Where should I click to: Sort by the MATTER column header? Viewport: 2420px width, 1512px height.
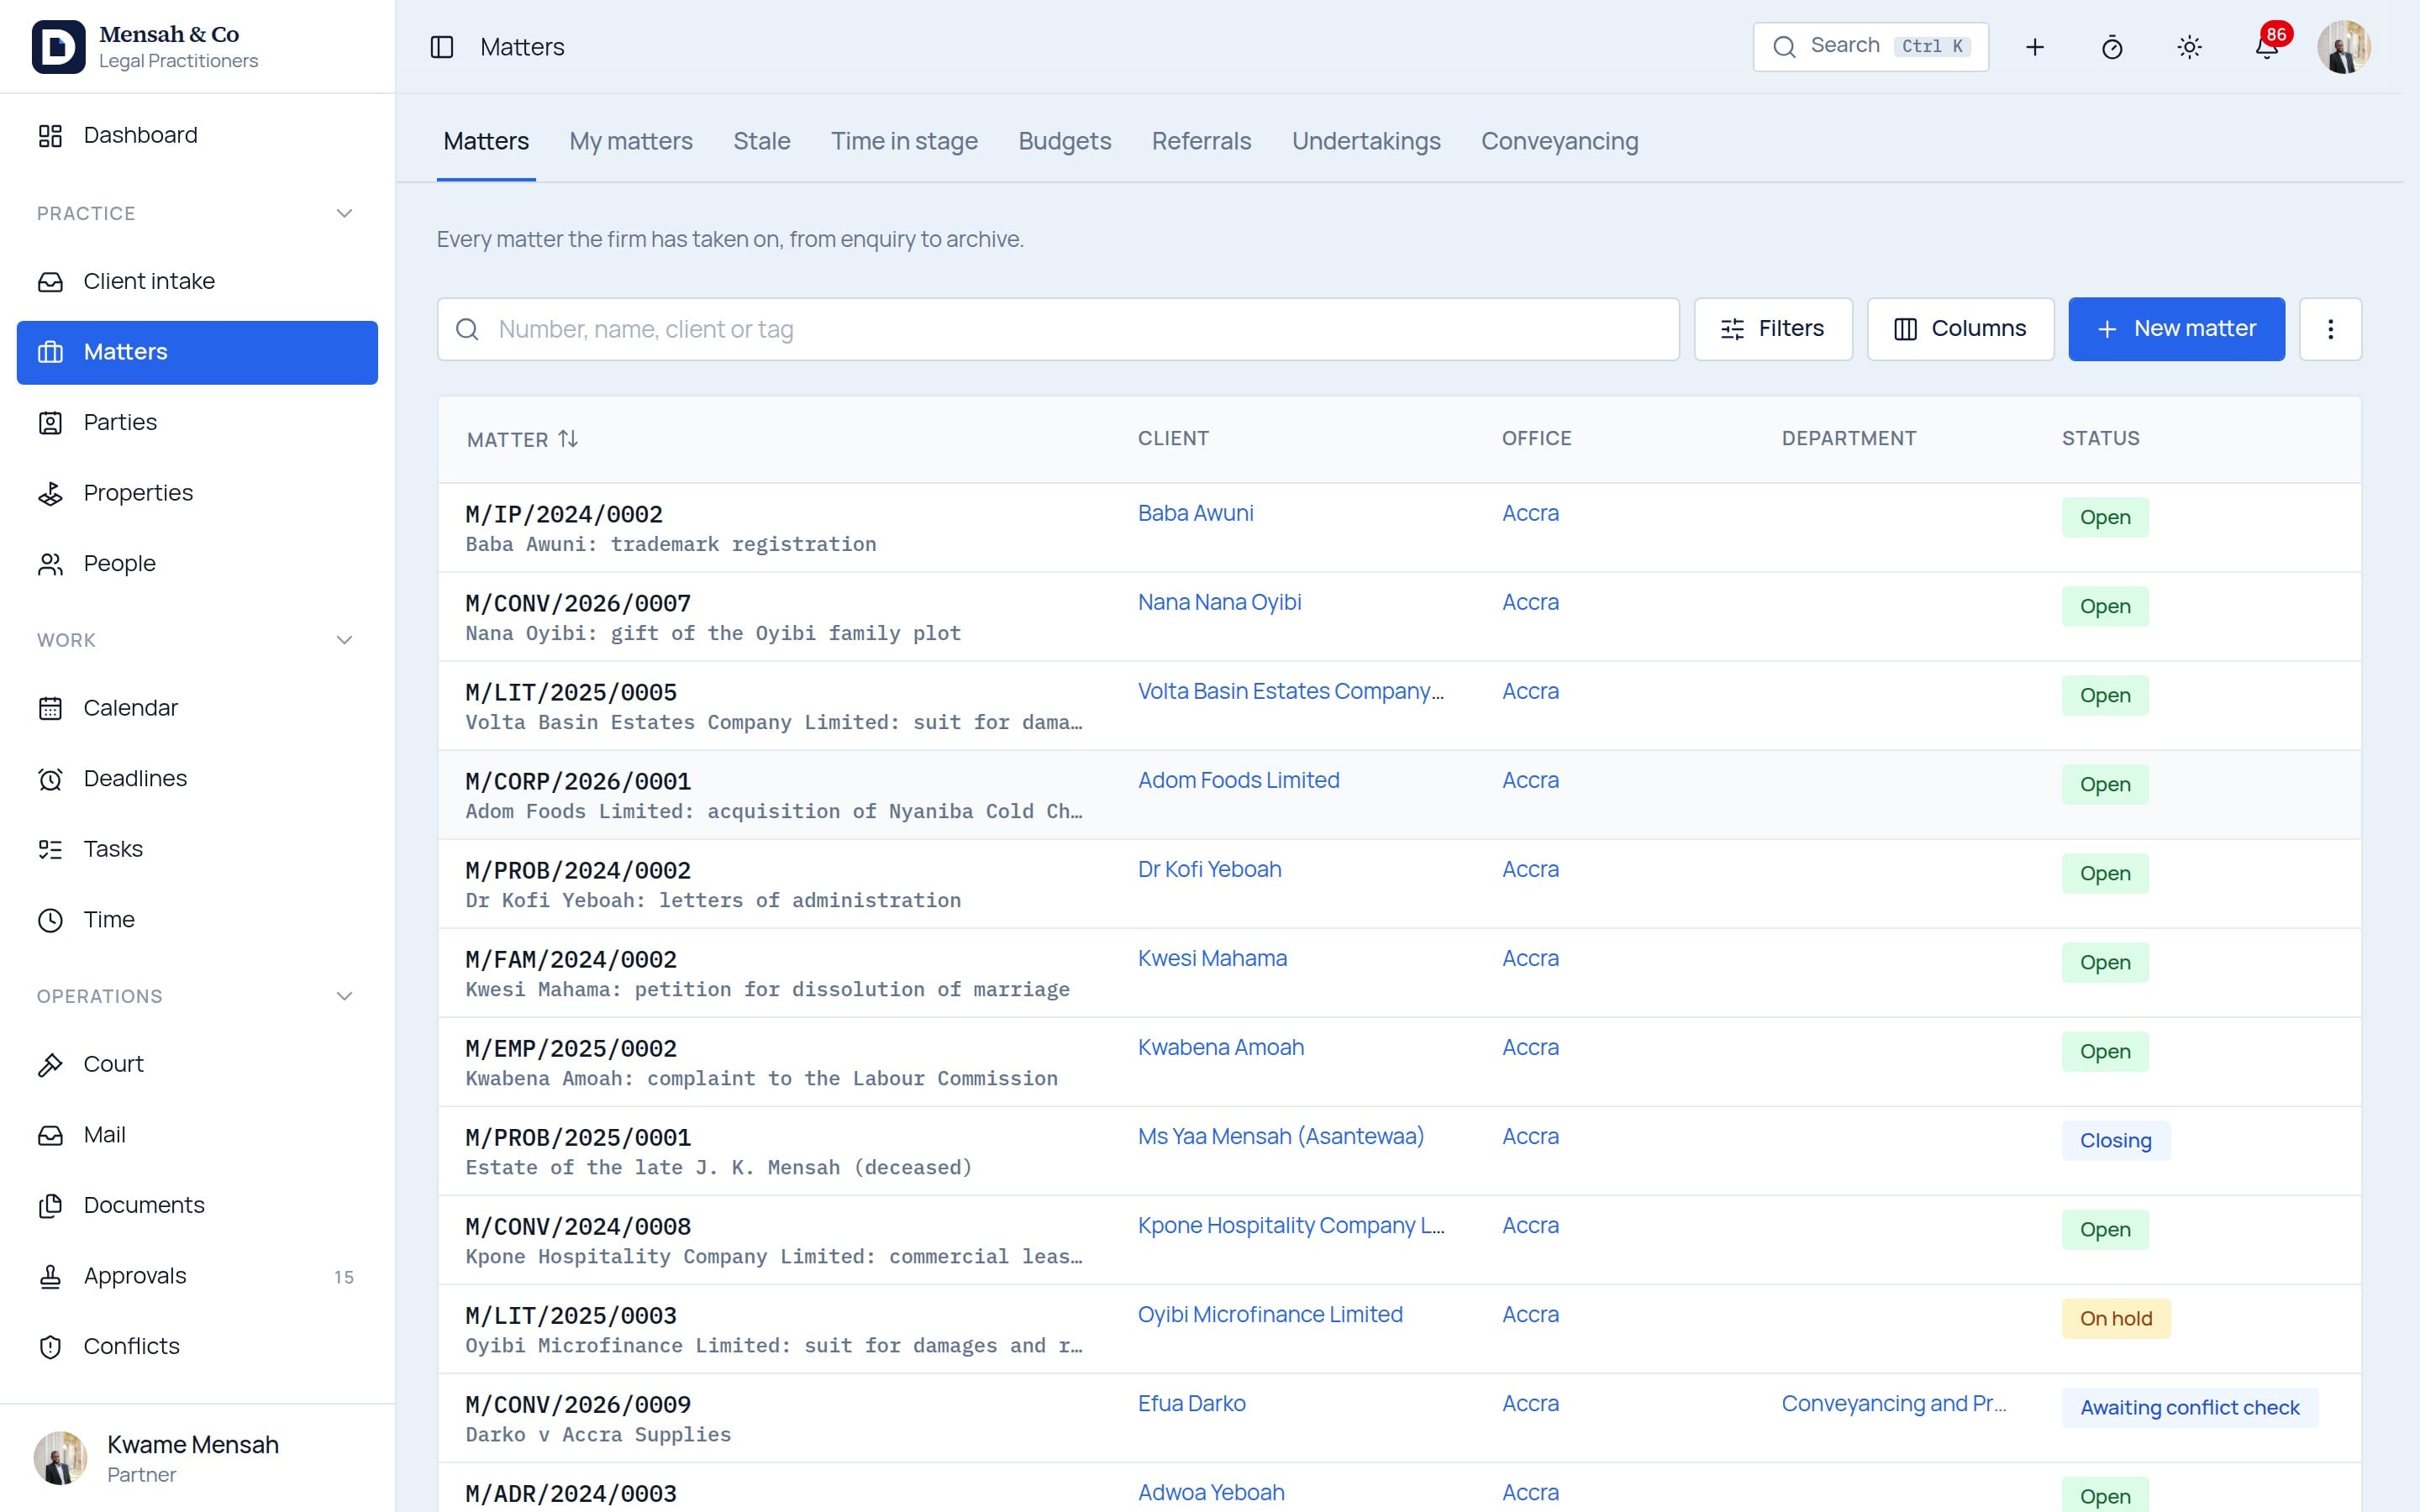click(522, 439)
